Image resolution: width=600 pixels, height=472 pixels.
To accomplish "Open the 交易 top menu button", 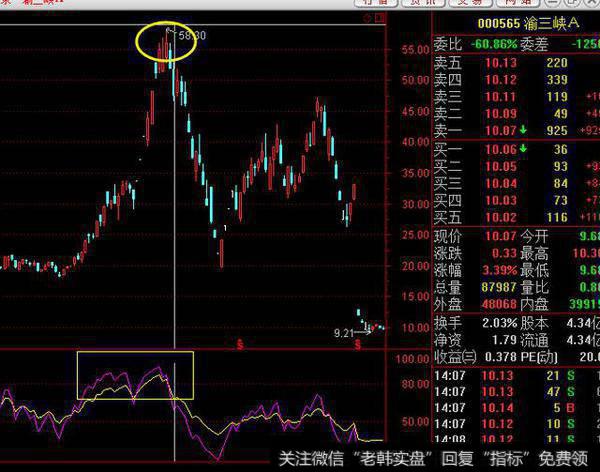I will [x=471, y=3].
